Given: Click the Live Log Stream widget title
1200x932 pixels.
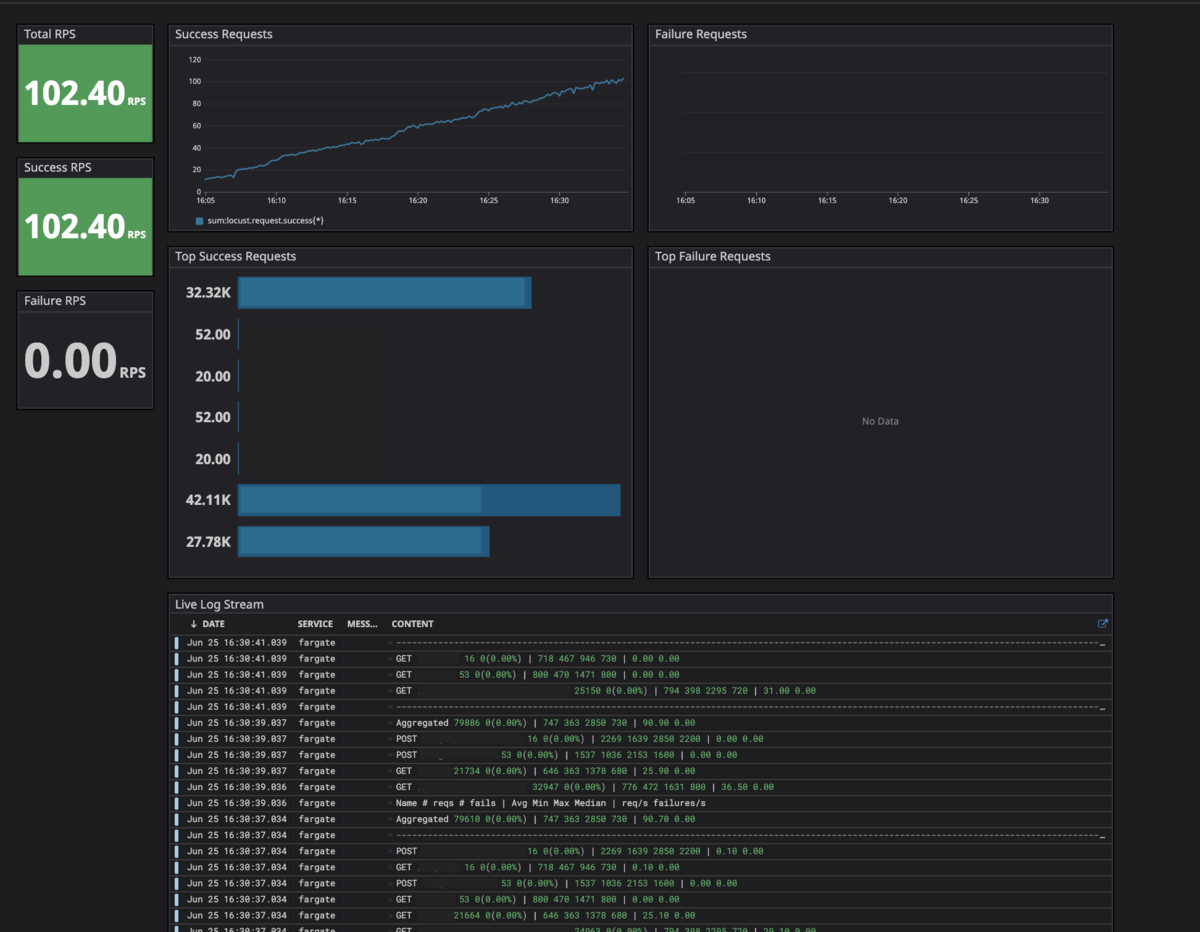Looking at the screenshot, I should 220,604.
